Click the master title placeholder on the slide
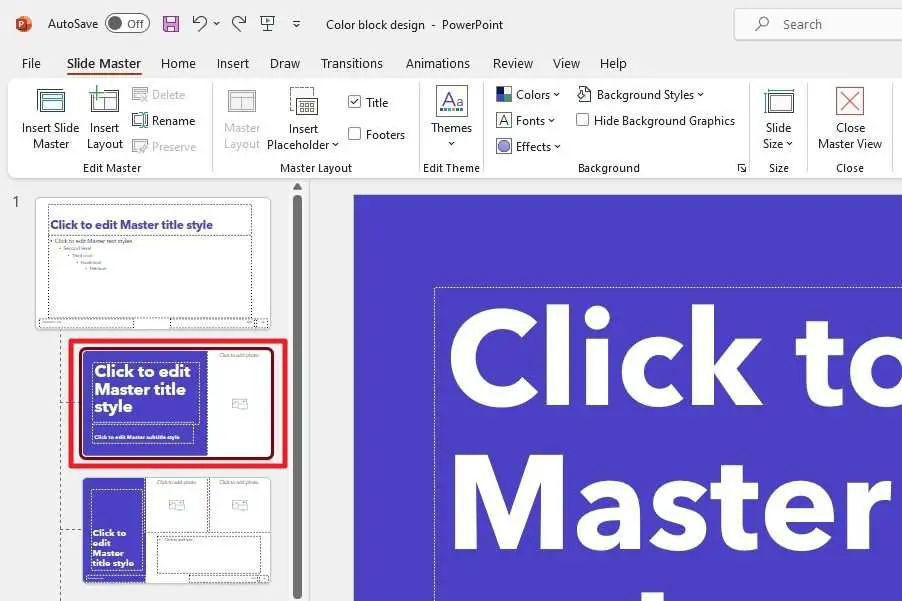This screenshot has width=902, height=601. (x=668, y=444)
